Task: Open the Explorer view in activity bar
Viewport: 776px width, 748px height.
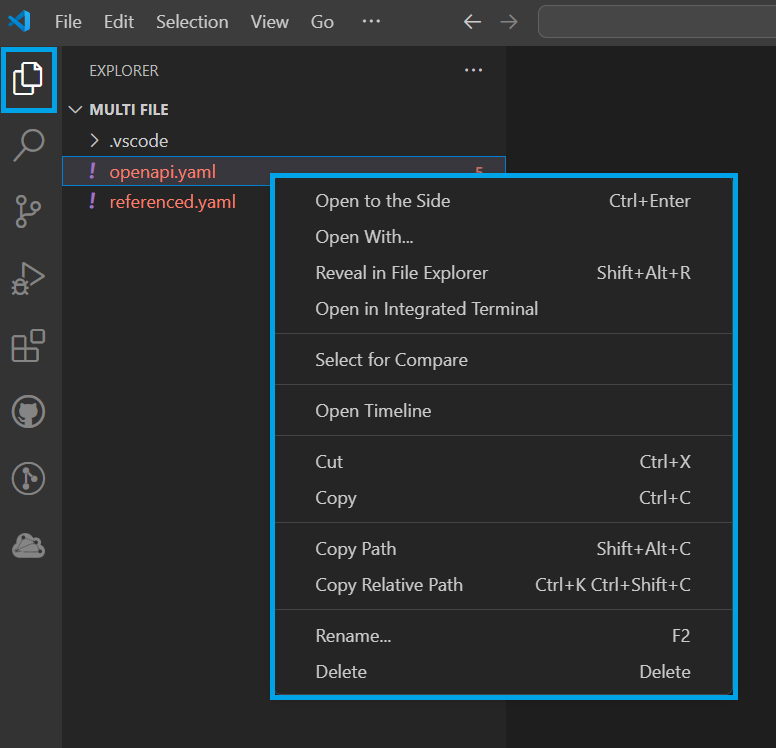Action: (x=28, y=79)
